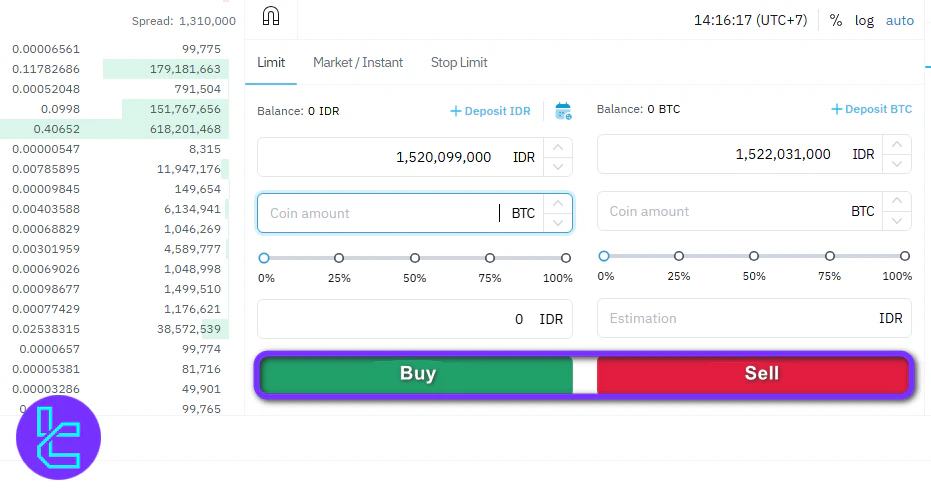Select order book row 0.00098677
Viewport: 931px width, 498px height.
click(115, 289)
